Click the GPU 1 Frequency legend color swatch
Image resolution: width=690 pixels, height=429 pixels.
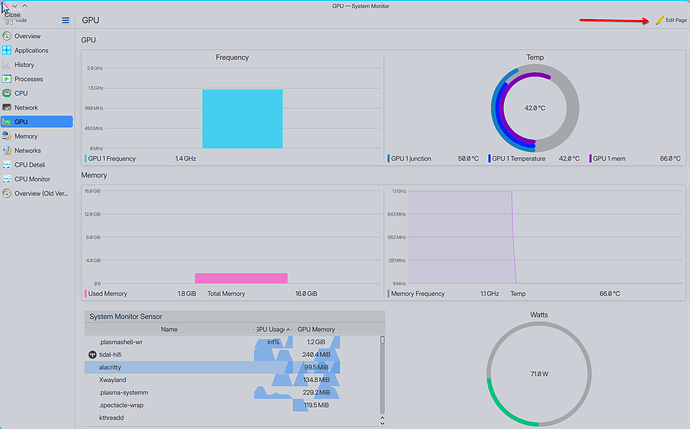(x=84, y=158)
